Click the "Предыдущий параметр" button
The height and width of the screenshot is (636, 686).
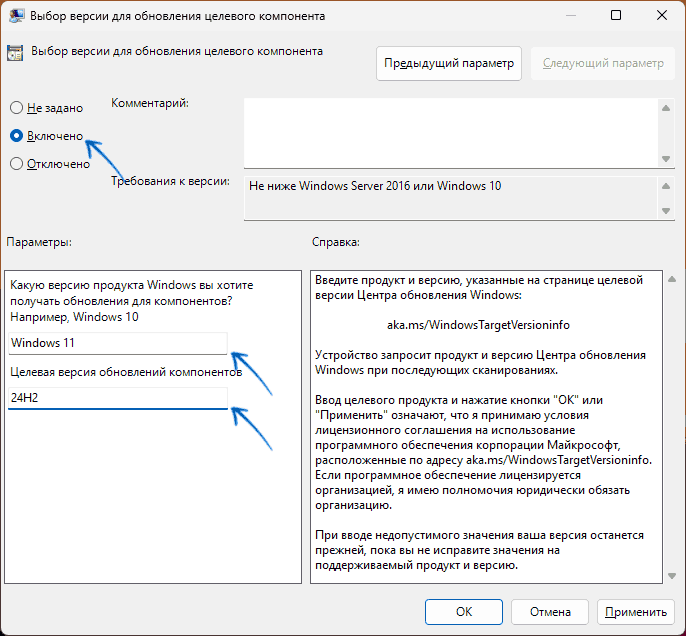(448, 63)
